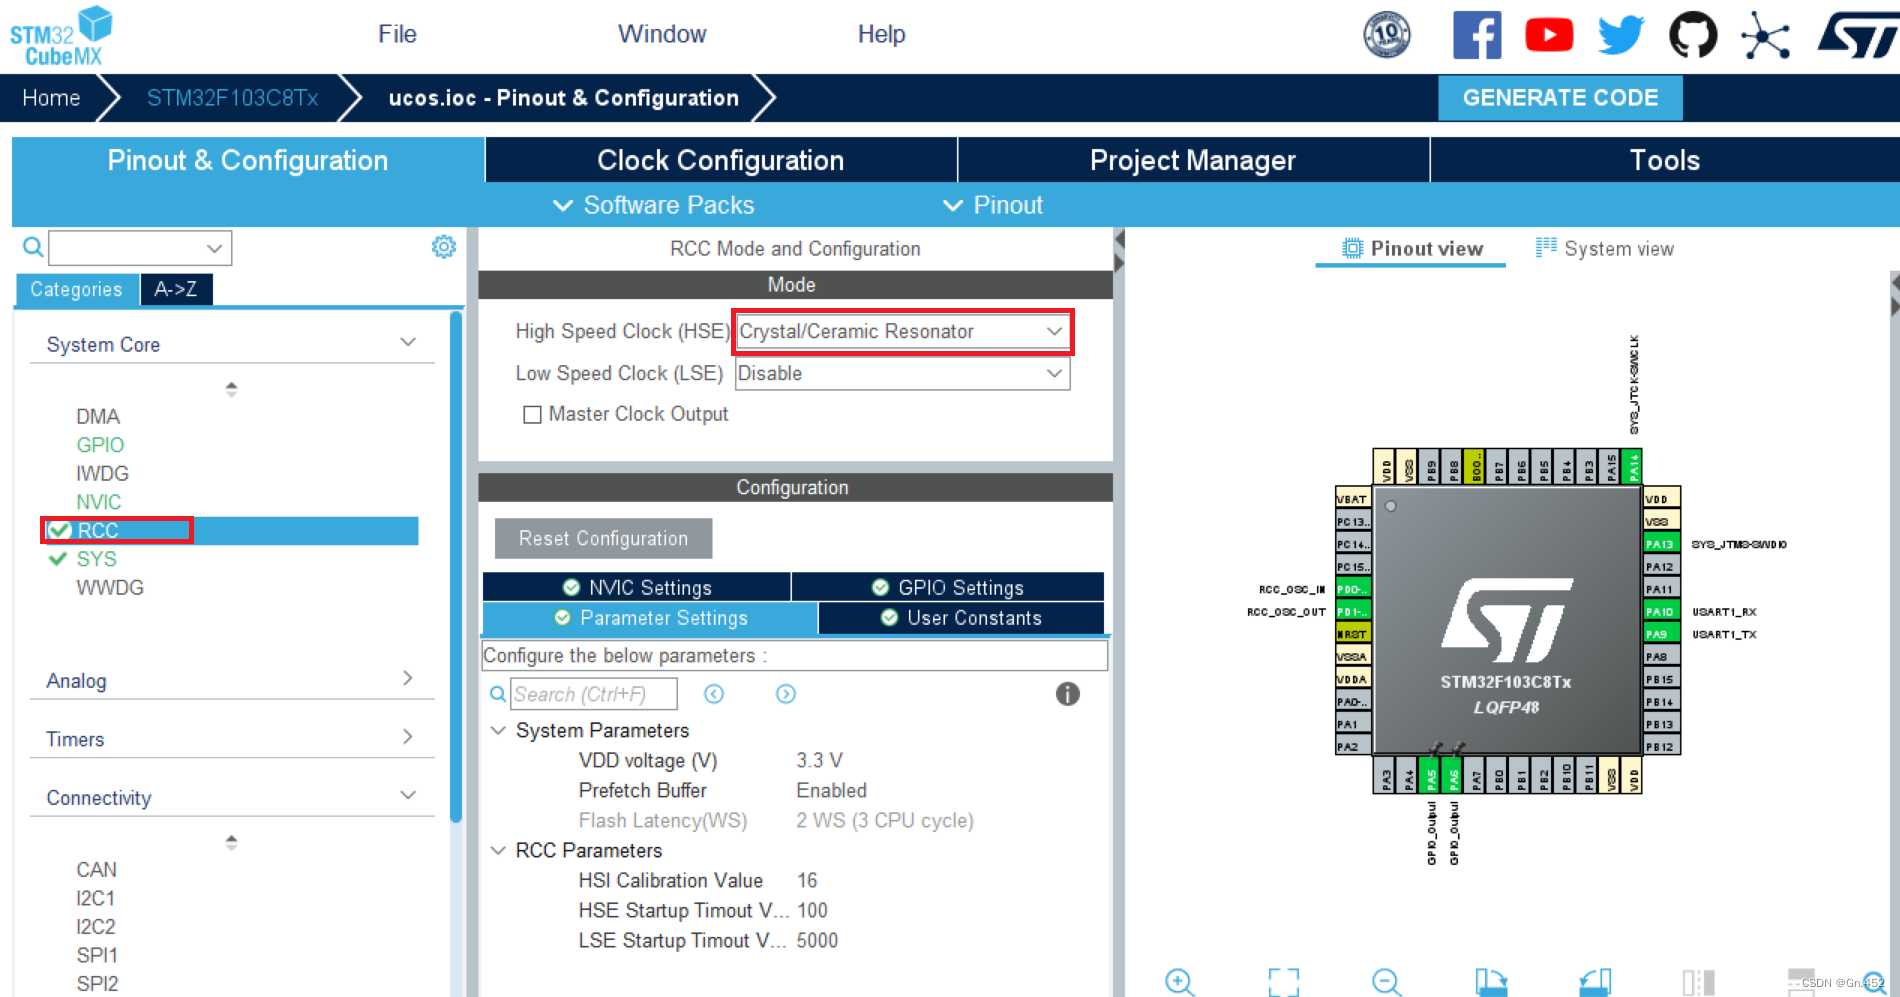Open the High Speed Clock (HSE) dropdown
1900x997 pixels.
902,332
